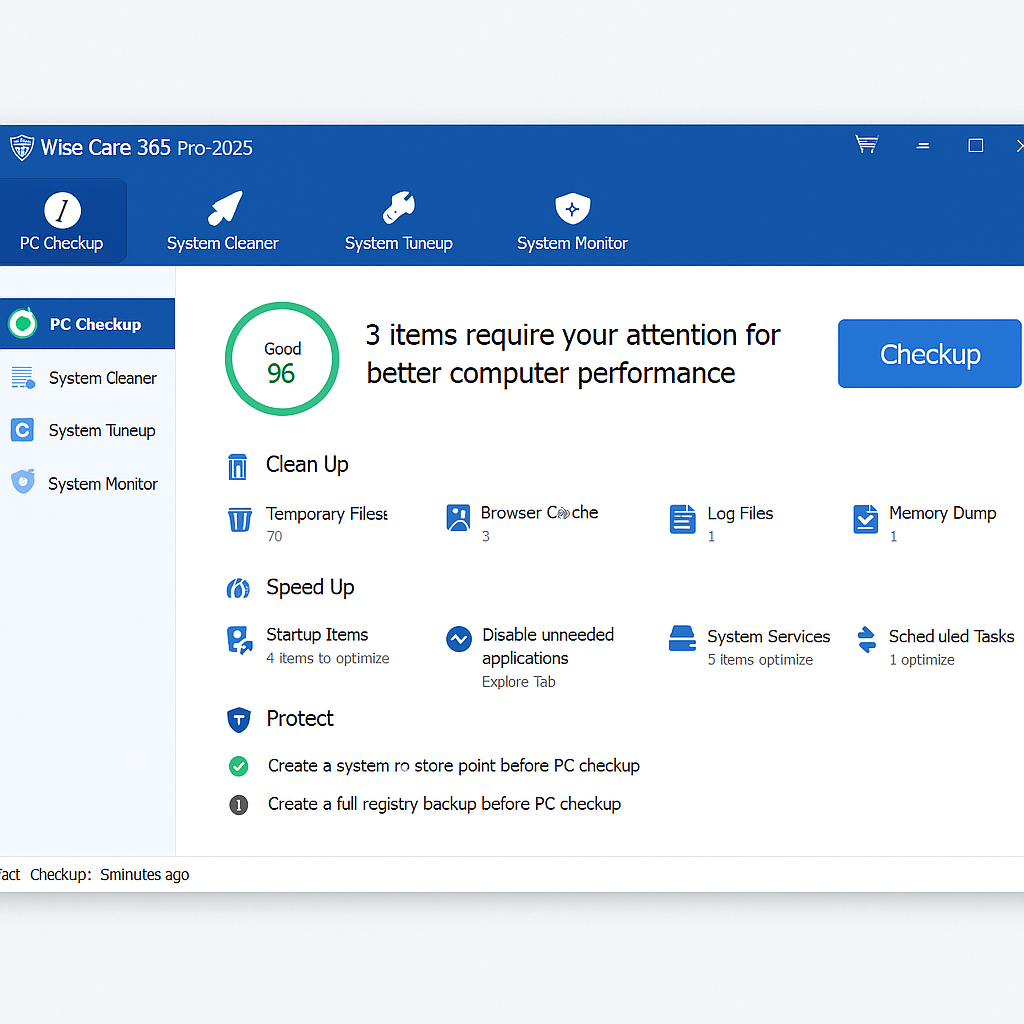Open the Scheduled Tasks optimizer icon

[864, 640]
